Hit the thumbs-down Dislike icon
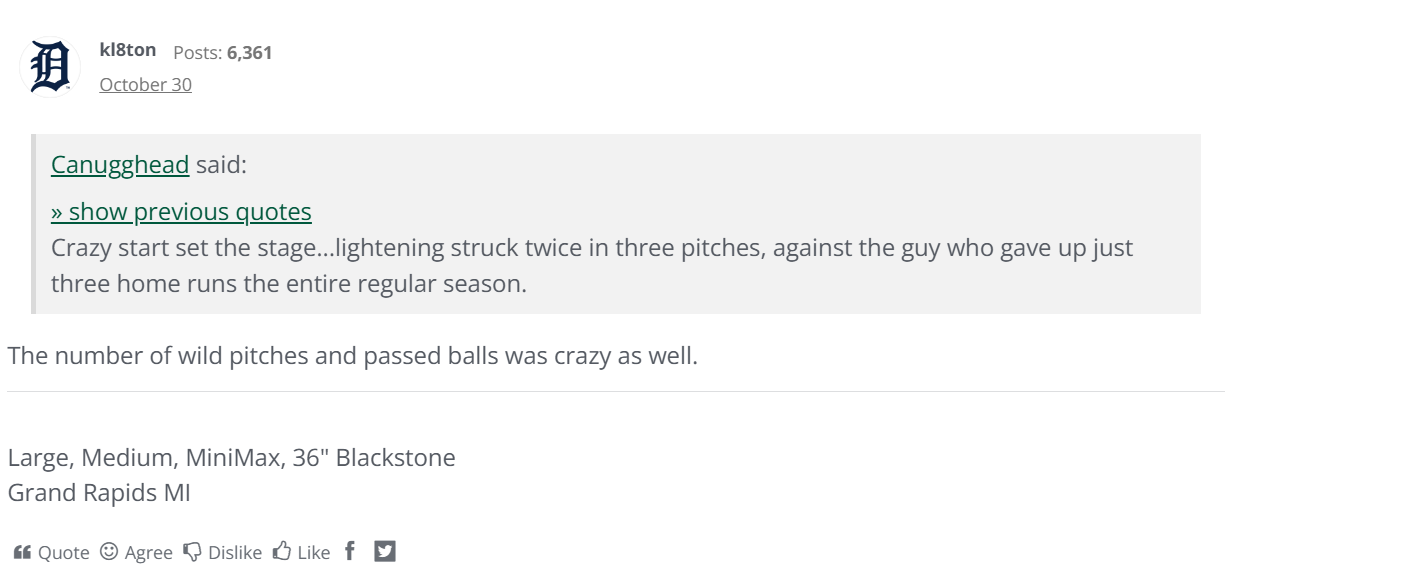Screen dimensions: 1426x576 click(x=192, y=552)
